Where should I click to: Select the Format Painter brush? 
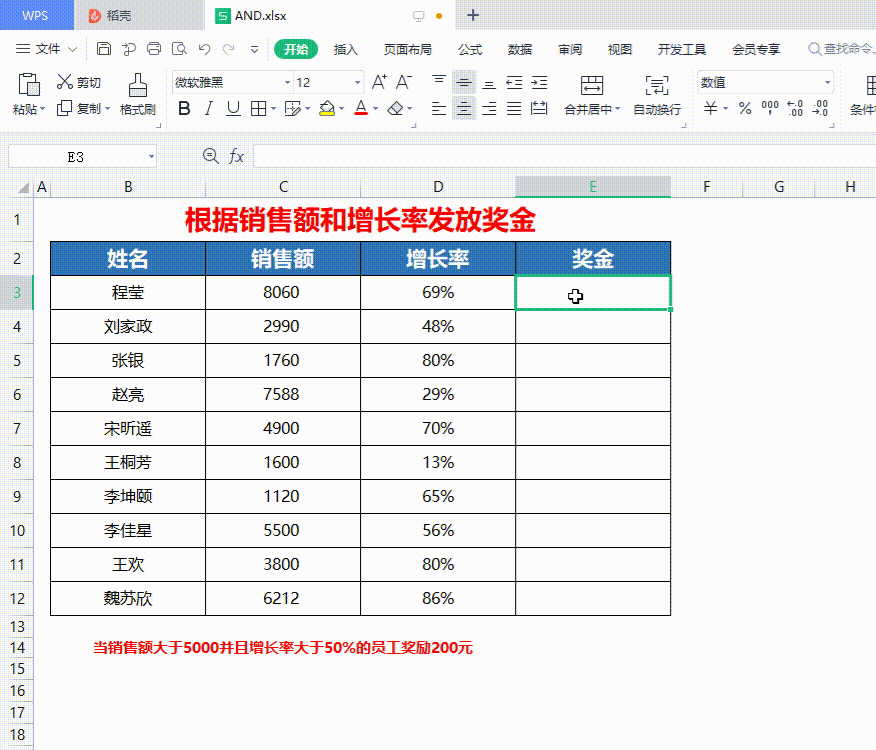point(137,84)
